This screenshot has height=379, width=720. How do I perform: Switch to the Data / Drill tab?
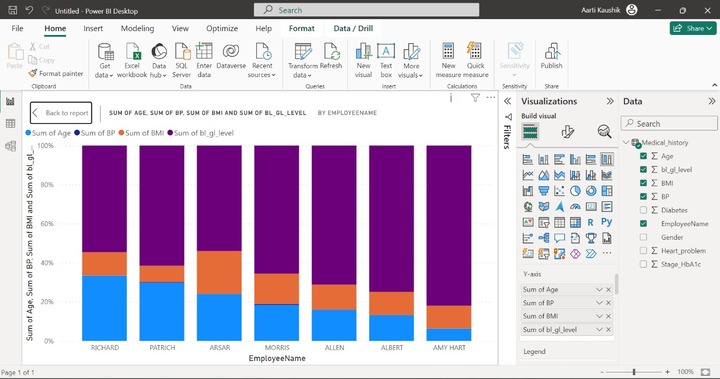353,28
